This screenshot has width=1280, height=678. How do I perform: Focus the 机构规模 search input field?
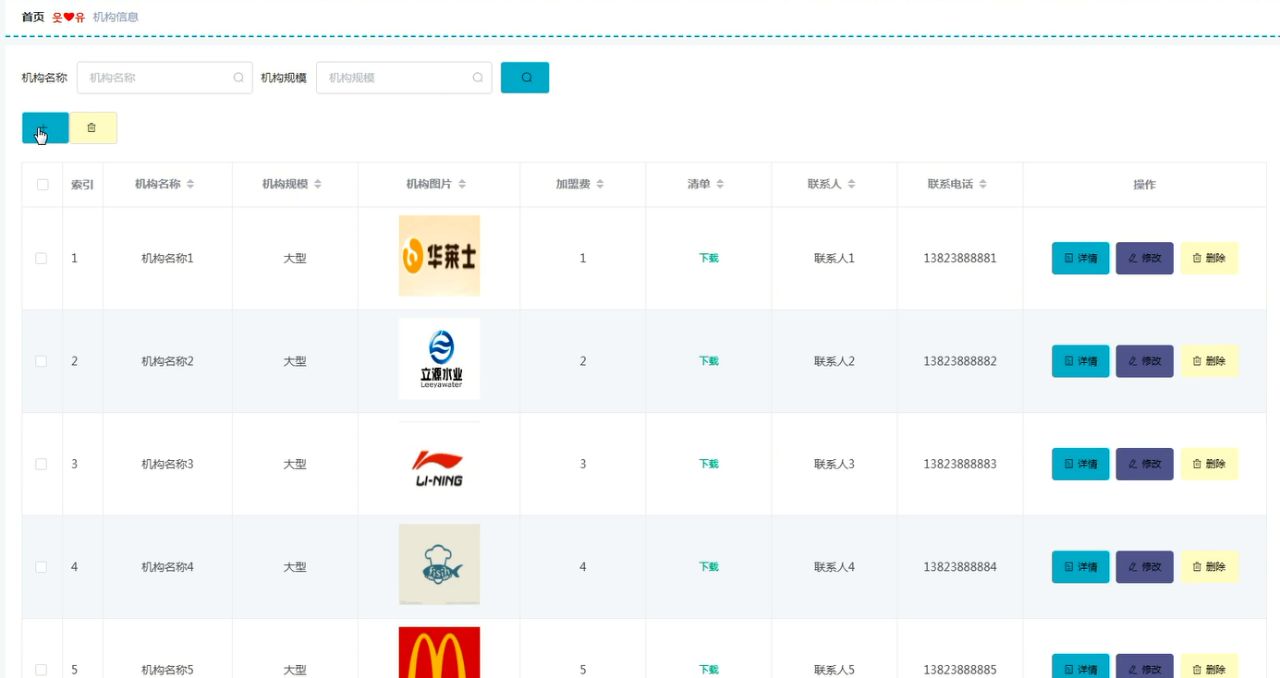(x=404, y=78)
